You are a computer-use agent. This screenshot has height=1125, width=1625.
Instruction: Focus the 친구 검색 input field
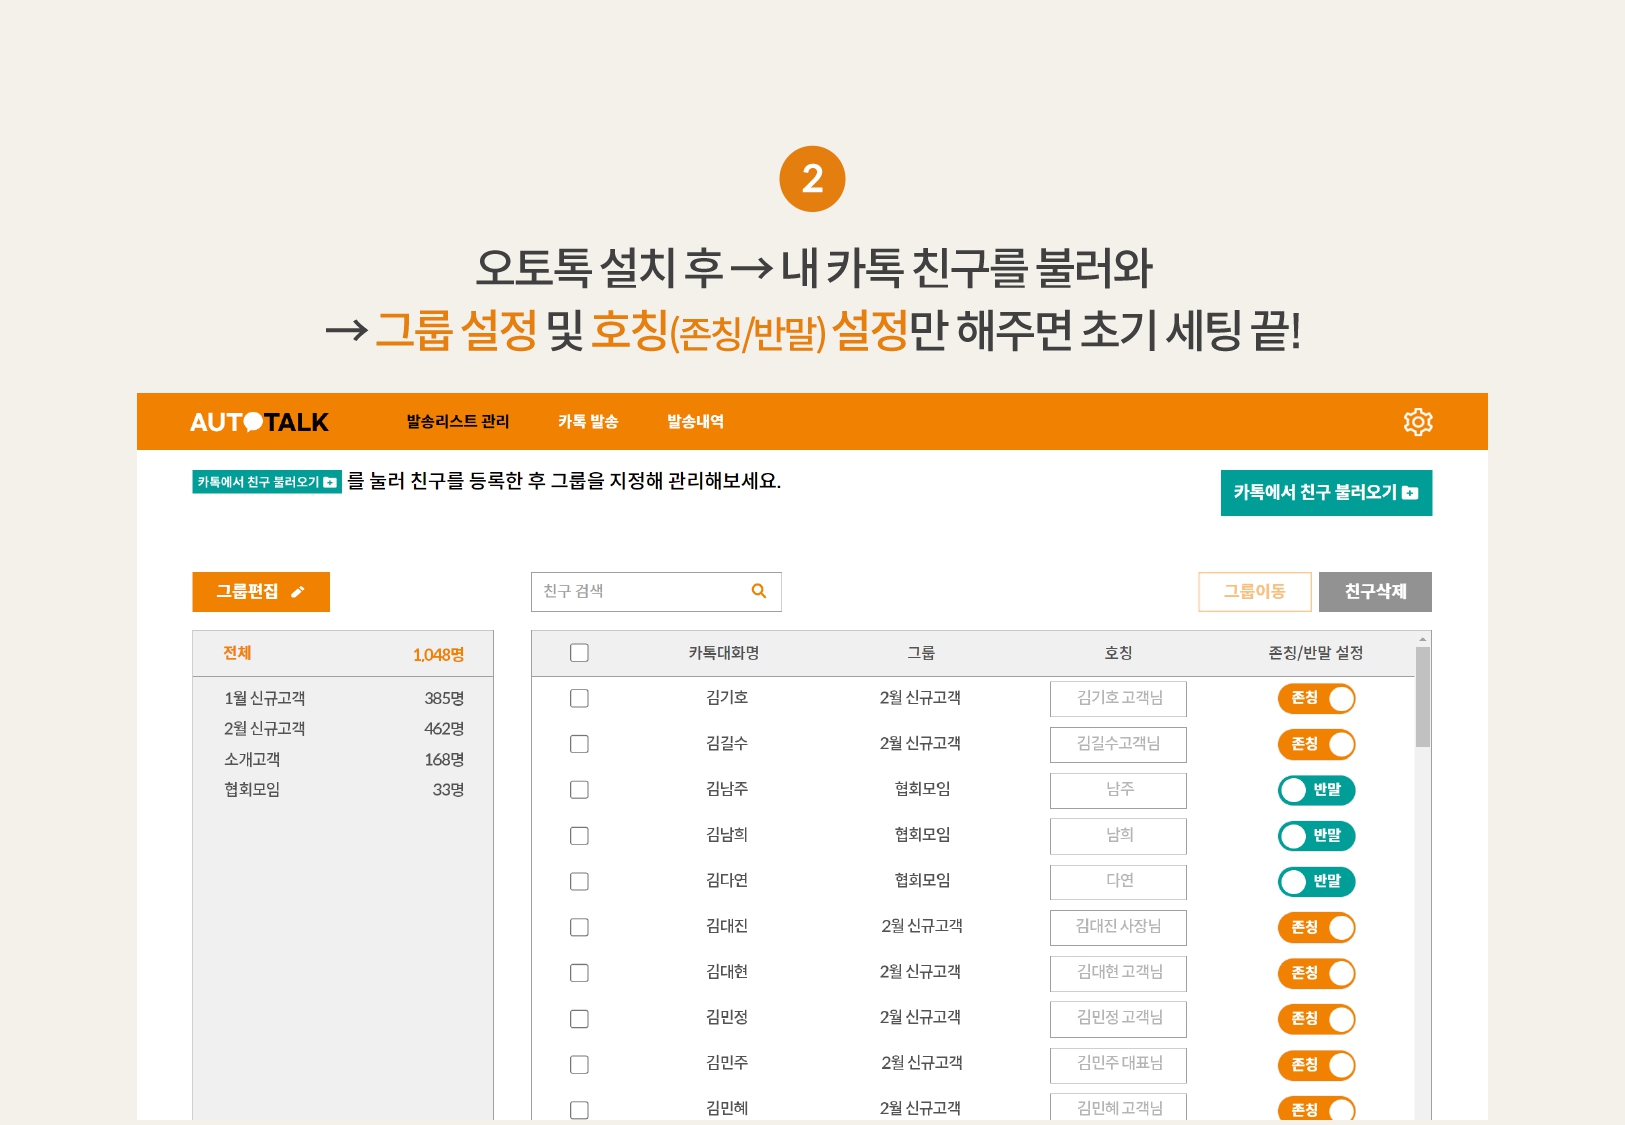pyautogui.click(x=656, y=592)
